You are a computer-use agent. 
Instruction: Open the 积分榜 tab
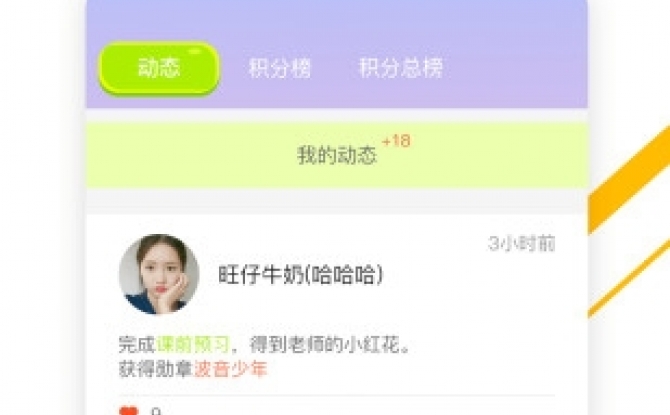coord(280,68)
